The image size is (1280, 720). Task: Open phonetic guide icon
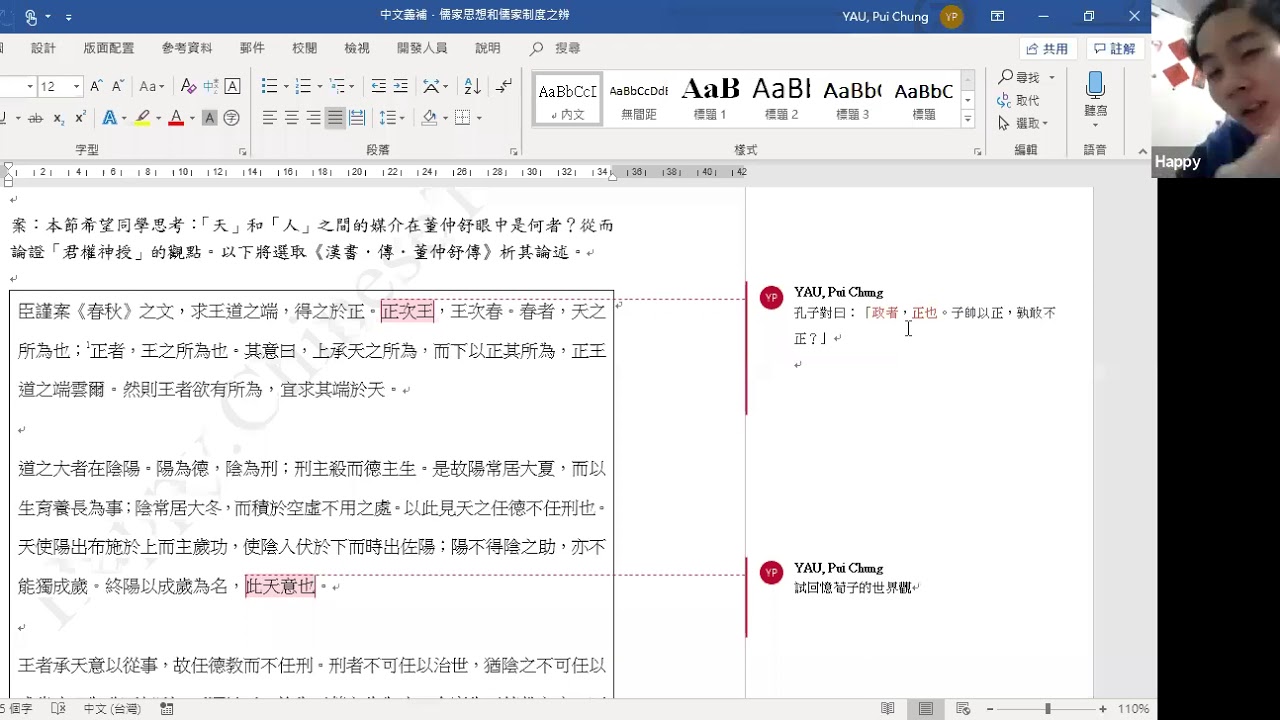pos(211,86)
